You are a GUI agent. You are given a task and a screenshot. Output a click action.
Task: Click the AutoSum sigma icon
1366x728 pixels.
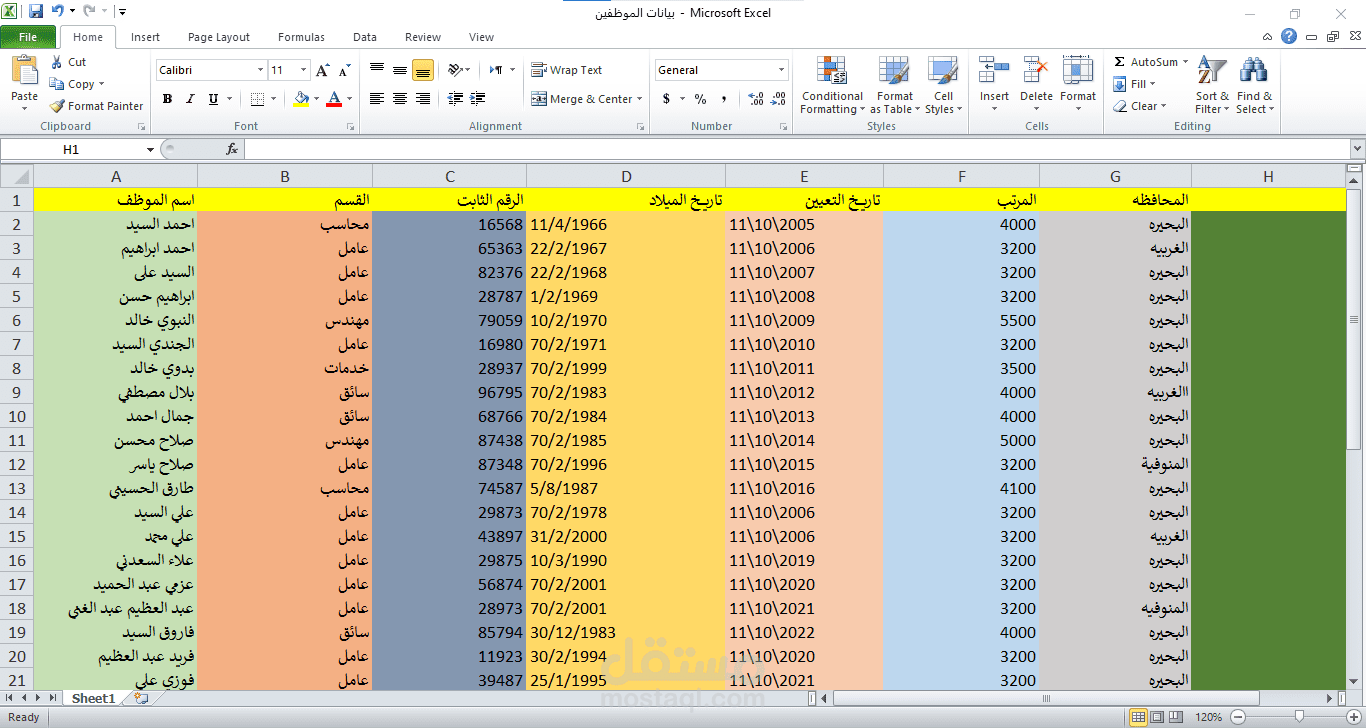[x=1120, y=62]
